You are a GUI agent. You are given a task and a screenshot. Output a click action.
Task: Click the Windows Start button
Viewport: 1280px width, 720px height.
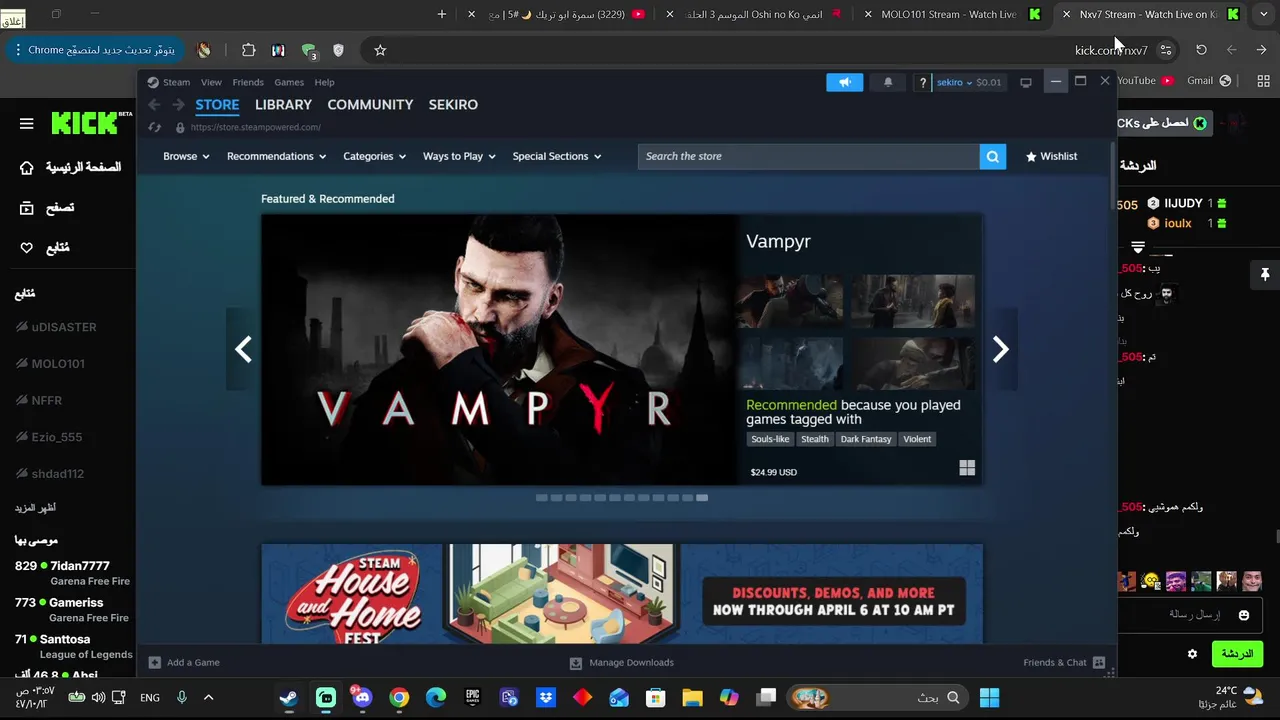(989, 697)
